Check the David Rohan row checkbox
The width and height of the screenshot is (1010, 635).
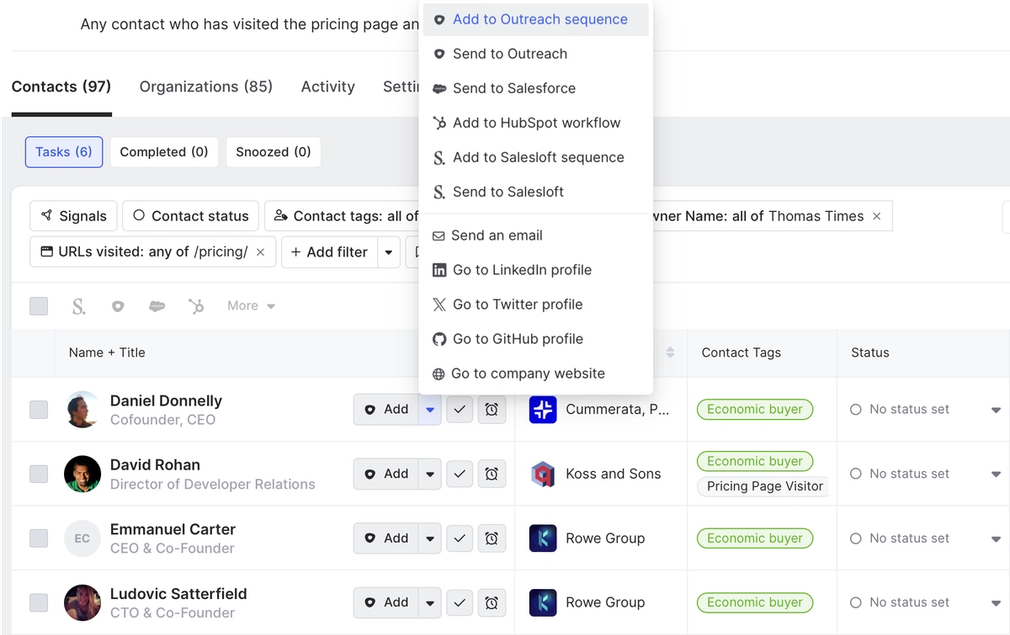tap(39, 474)
